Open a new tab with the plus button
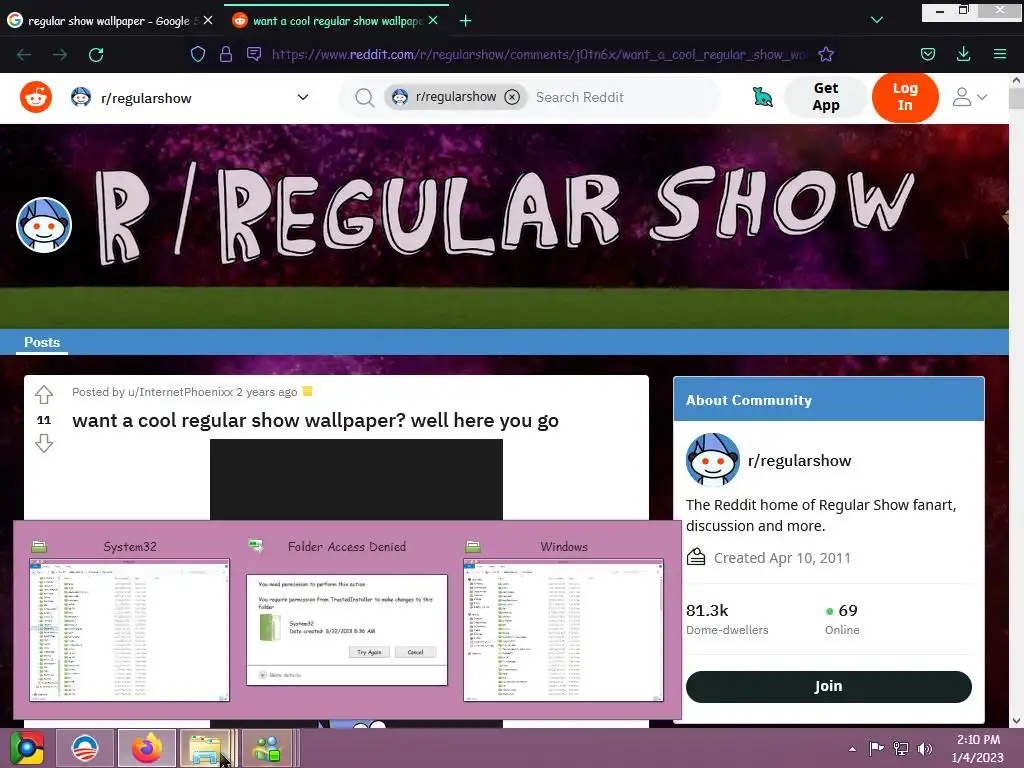Screen dimensions: 1024x768 tap(465, 21)
